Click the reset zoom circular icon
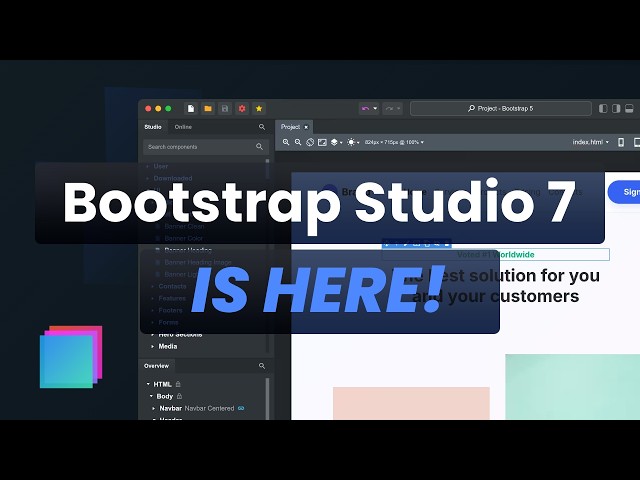The width and height of the screenshot is (640, 480). coord(310,142)
